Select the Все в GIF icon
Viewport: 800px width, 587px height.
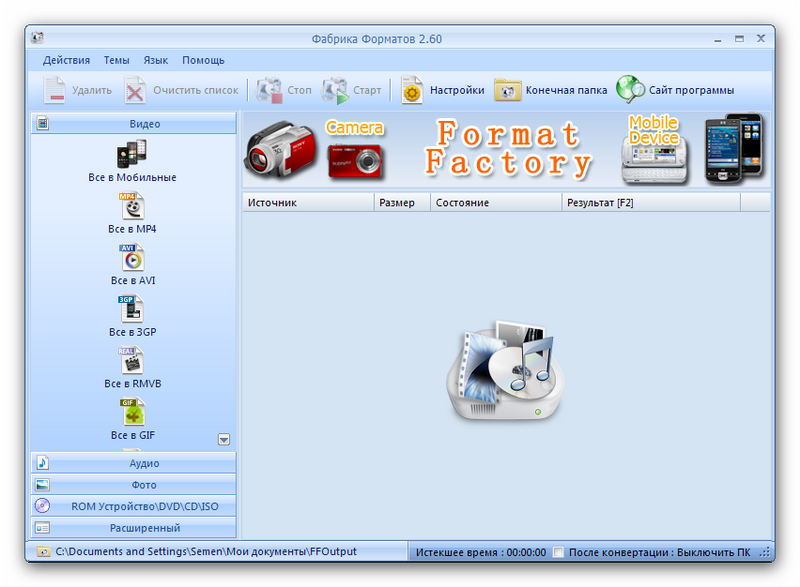(133, 412)
